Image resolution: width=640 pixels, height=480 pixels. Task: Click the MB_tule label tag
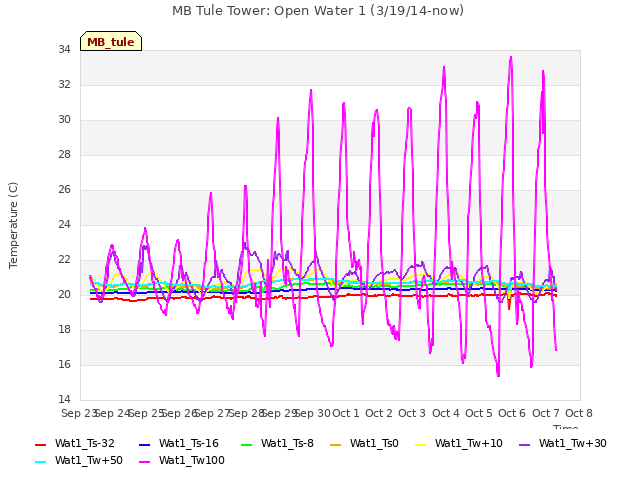pos(111,41)
